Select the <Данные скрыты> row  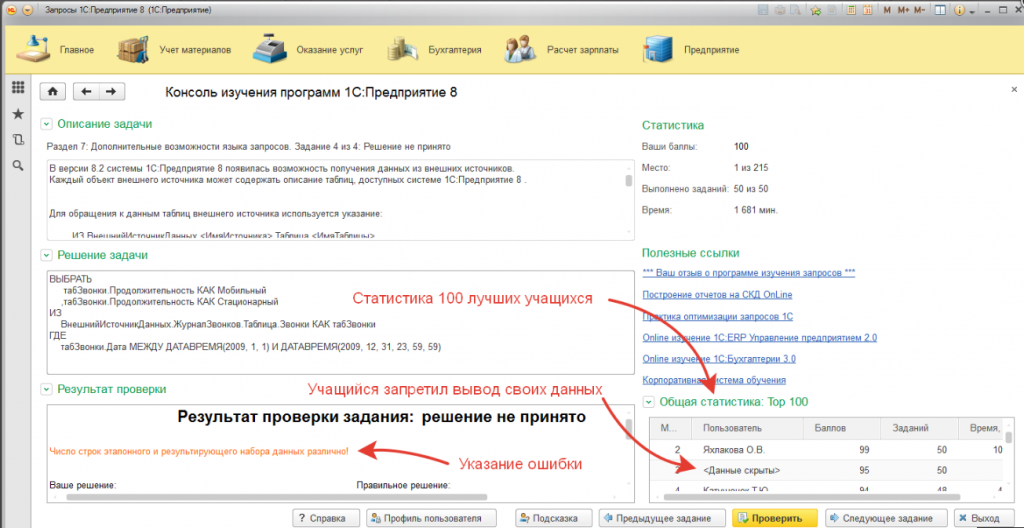coord(827,470)
